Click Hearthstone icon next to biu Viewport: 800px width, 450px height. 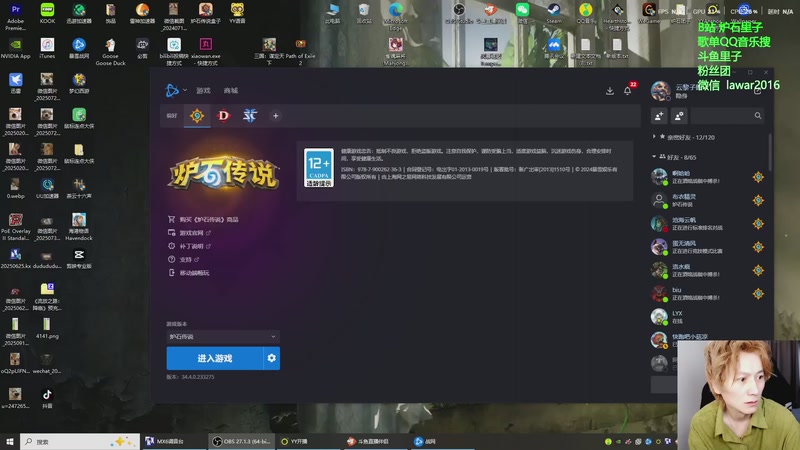[x=758, y=293]
